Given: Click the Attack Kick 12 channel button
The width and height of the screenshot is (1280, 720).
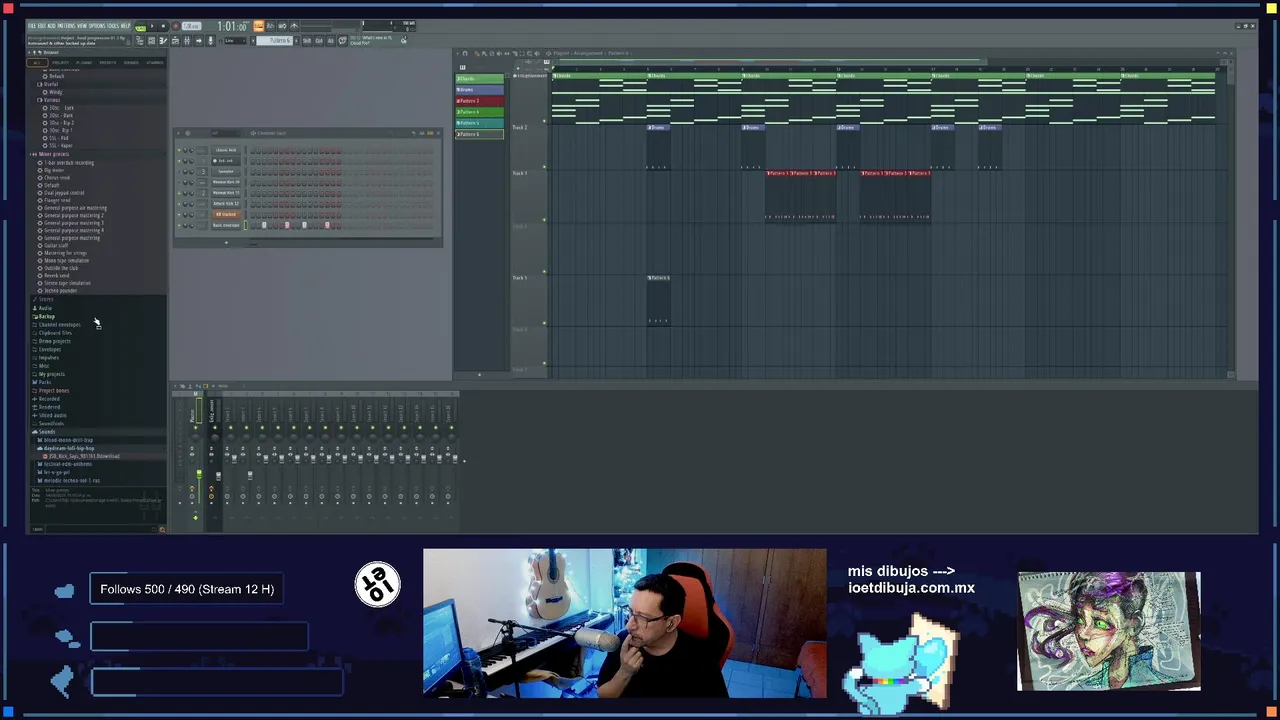Looking at the screenshot, I should [226, 203].
